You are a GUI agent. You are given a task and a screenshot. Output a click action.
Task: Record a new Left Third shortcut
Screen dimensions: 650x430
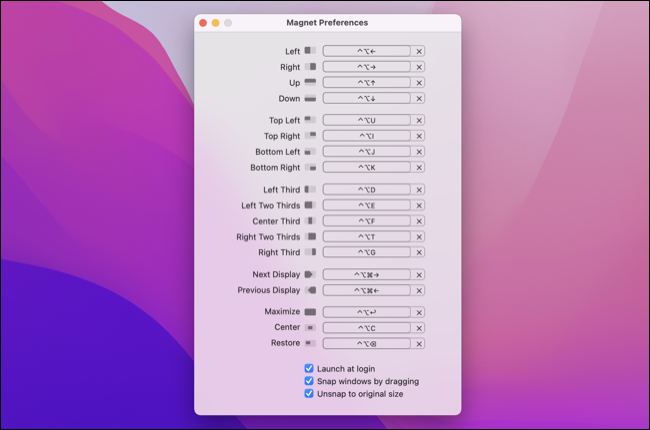pos(367,190)
